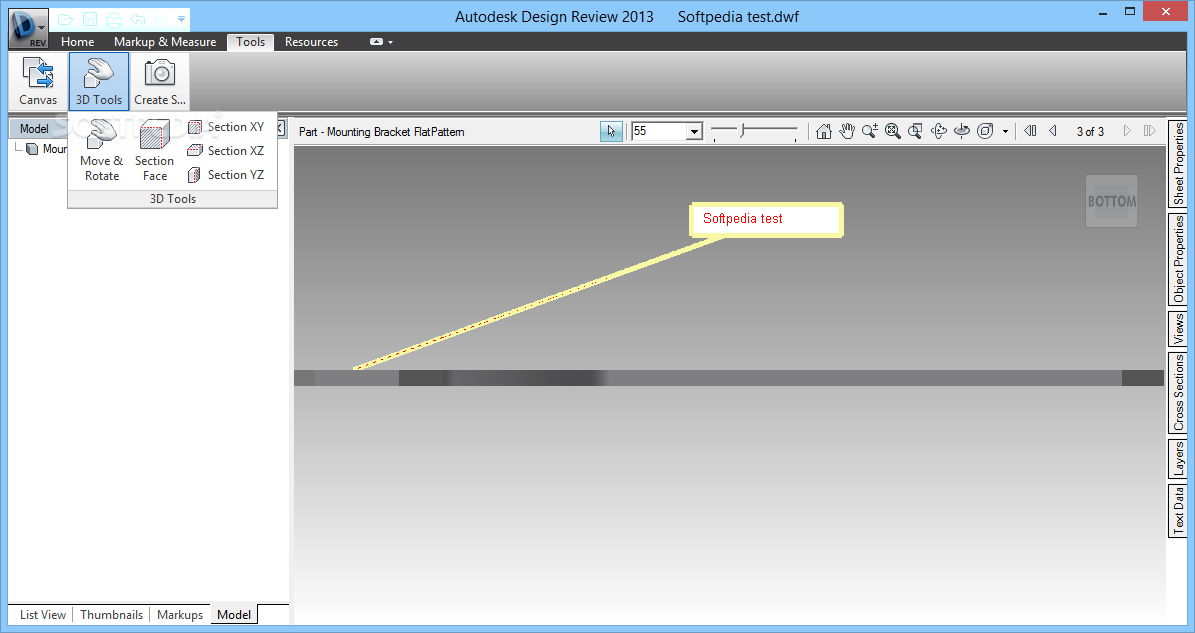Select the Section Face tool
The height and width of the screenshot is (633, 1195).
point(155,151)
